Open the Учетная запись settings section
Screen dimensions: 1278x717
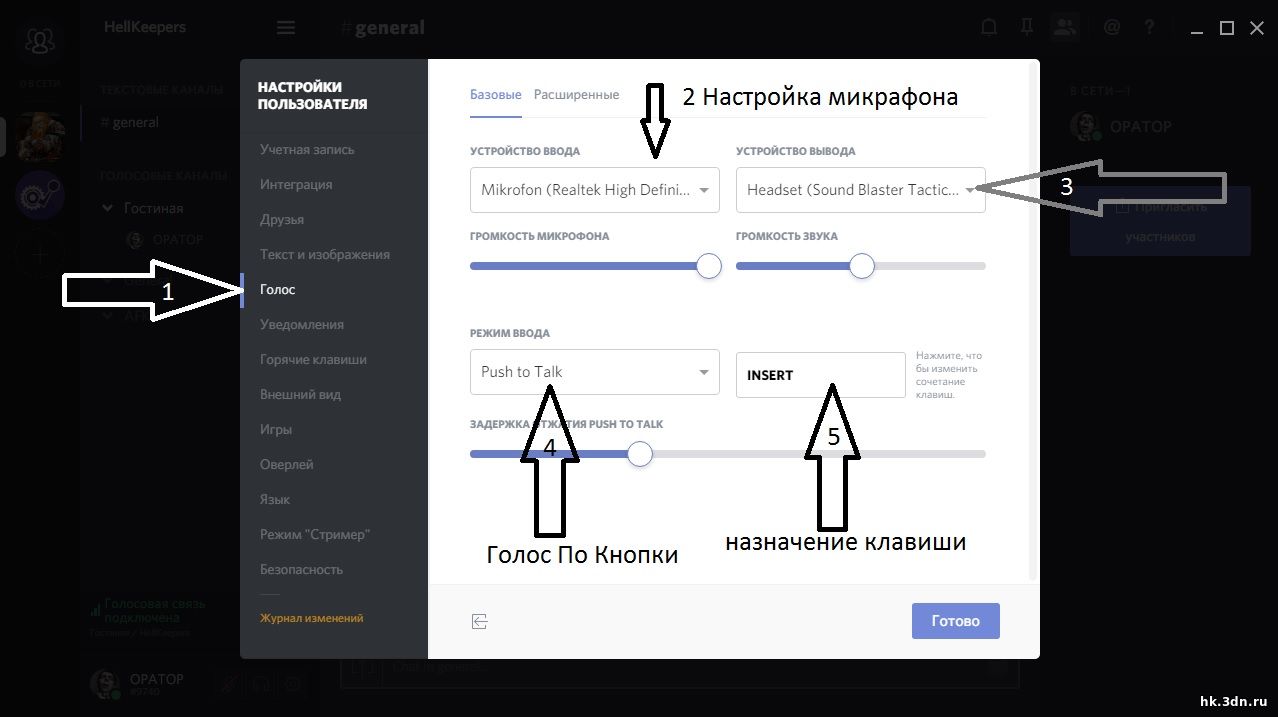(x=307, y=150)
